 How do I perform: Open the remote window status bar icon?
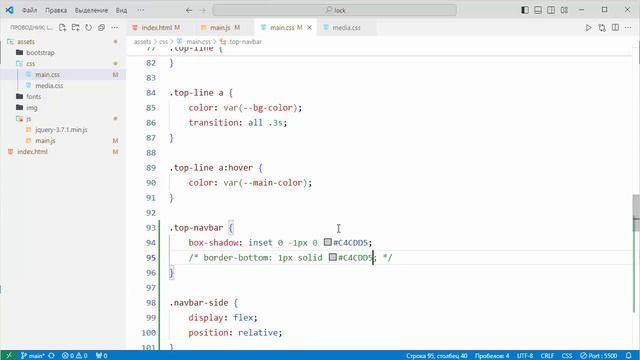9,356
